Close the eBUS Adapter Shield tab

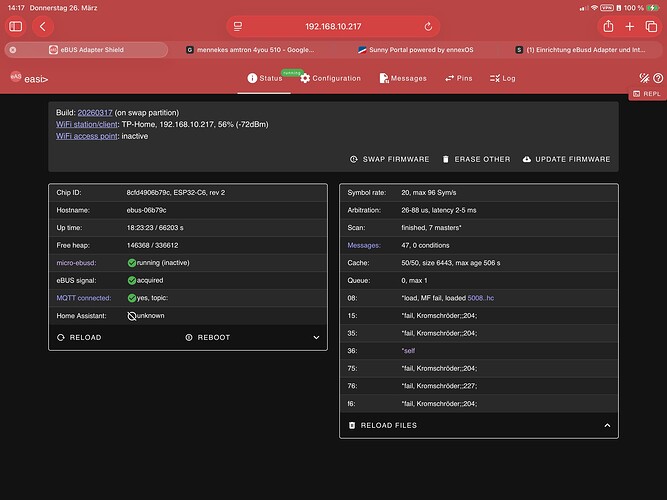pyautogui.click(x=13, y=50)
